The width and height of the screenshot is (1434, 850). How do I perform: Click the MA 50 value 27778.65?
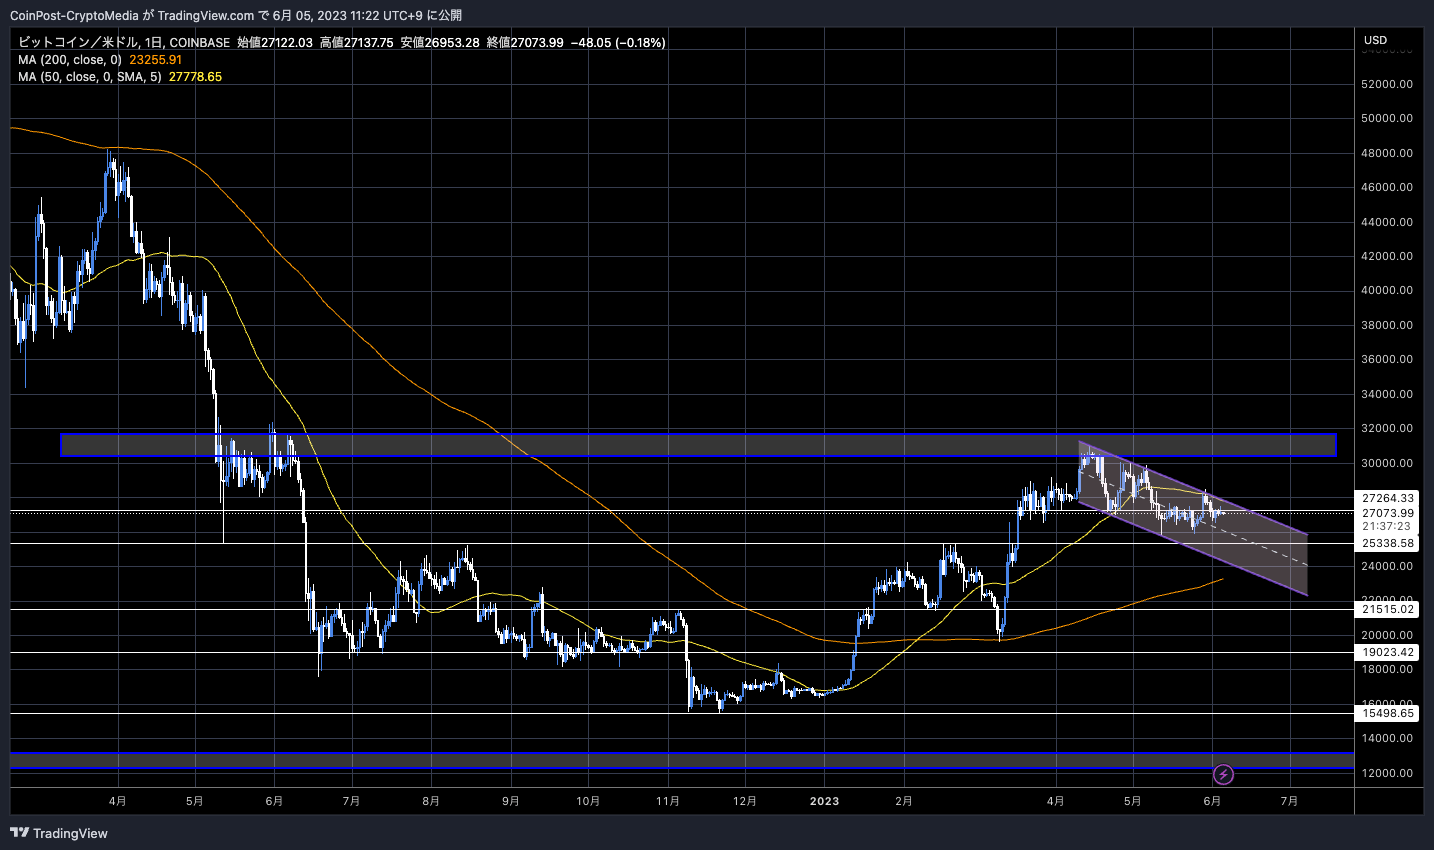[x=196, y=76]
